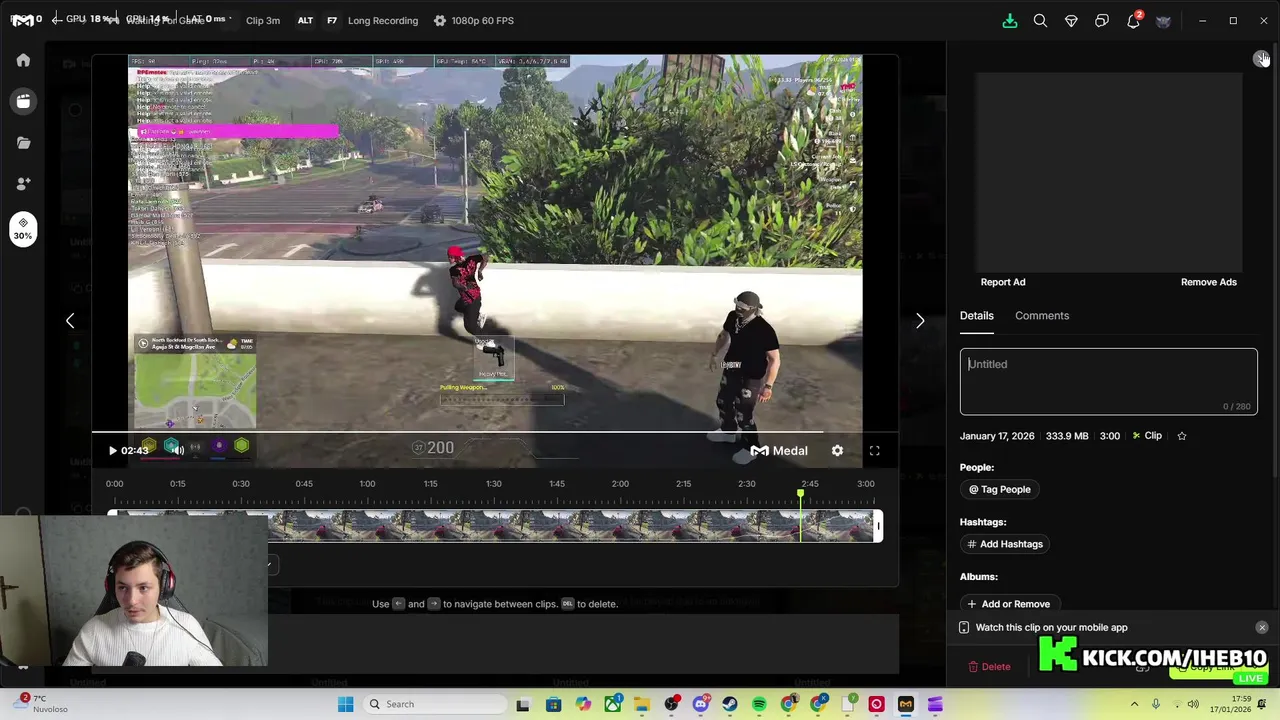Open the search magnifier in the top bar
This screenshot has height=720, width=1280.
click(1040, 20)
